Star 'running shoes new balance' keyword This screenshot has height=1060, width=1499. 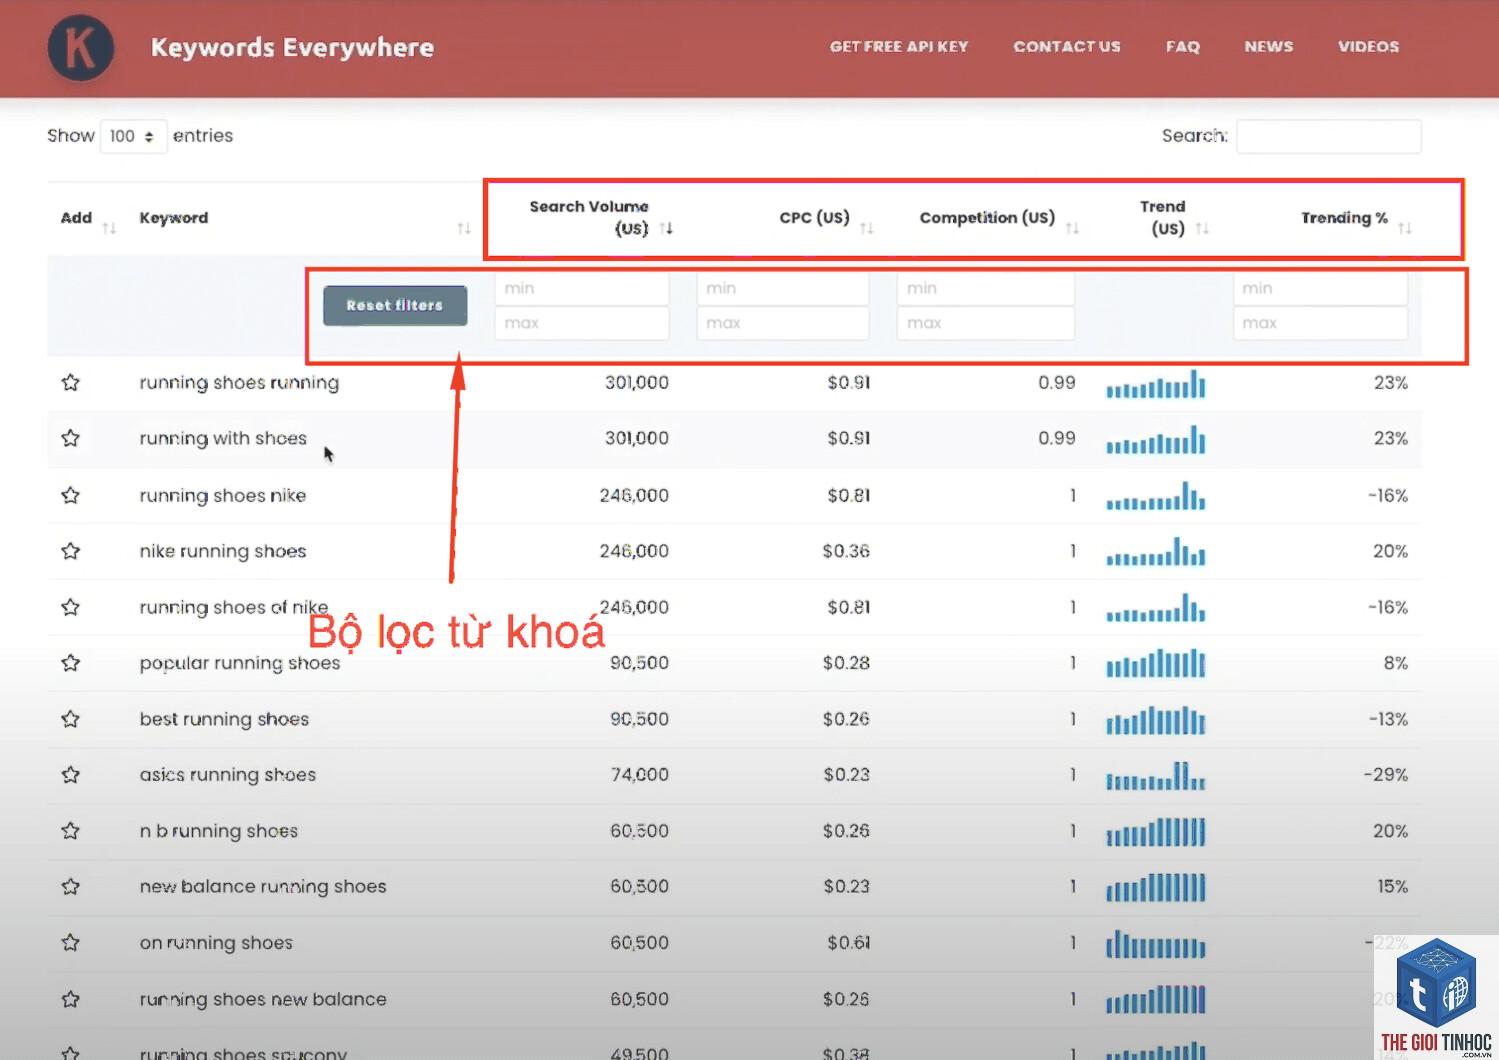coord(70,999)
